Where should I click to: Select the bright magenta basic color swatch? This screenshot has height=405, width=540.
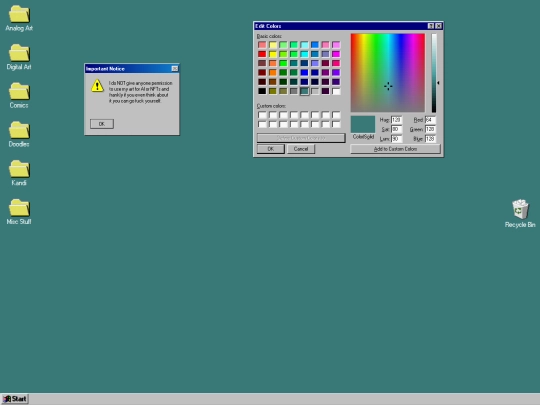pyautogui.click(x=336, y=54)
